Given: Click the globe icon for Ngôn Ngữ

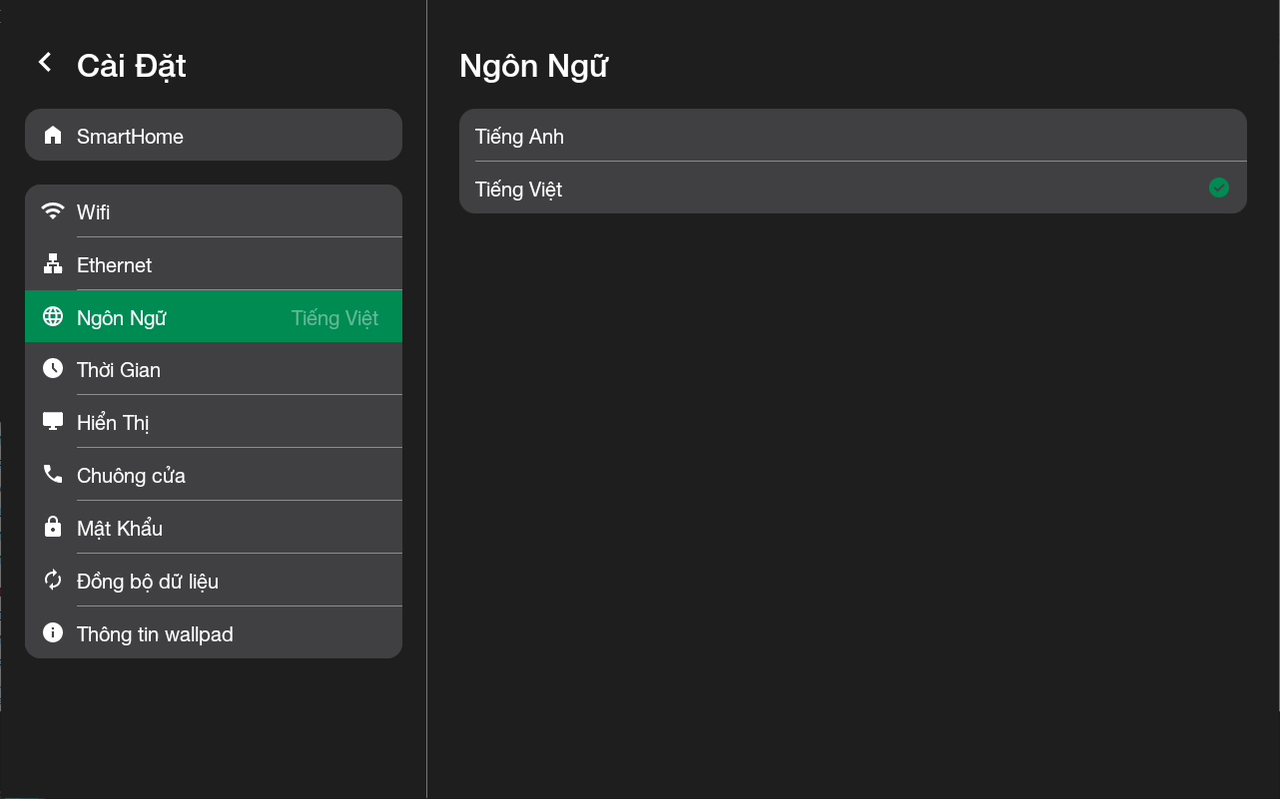Looking at the screenshot, I should (53, 317).
